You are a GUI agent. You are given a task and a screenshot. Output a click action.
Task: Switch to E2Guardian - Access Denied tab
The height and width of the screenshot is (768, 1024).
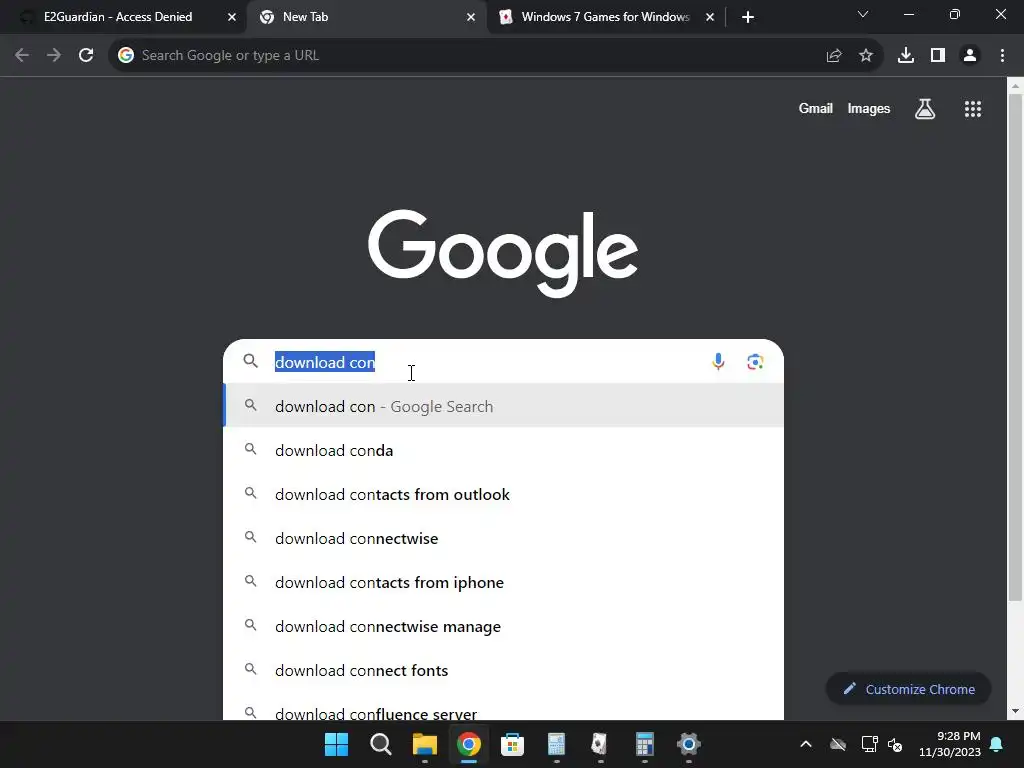118,17
